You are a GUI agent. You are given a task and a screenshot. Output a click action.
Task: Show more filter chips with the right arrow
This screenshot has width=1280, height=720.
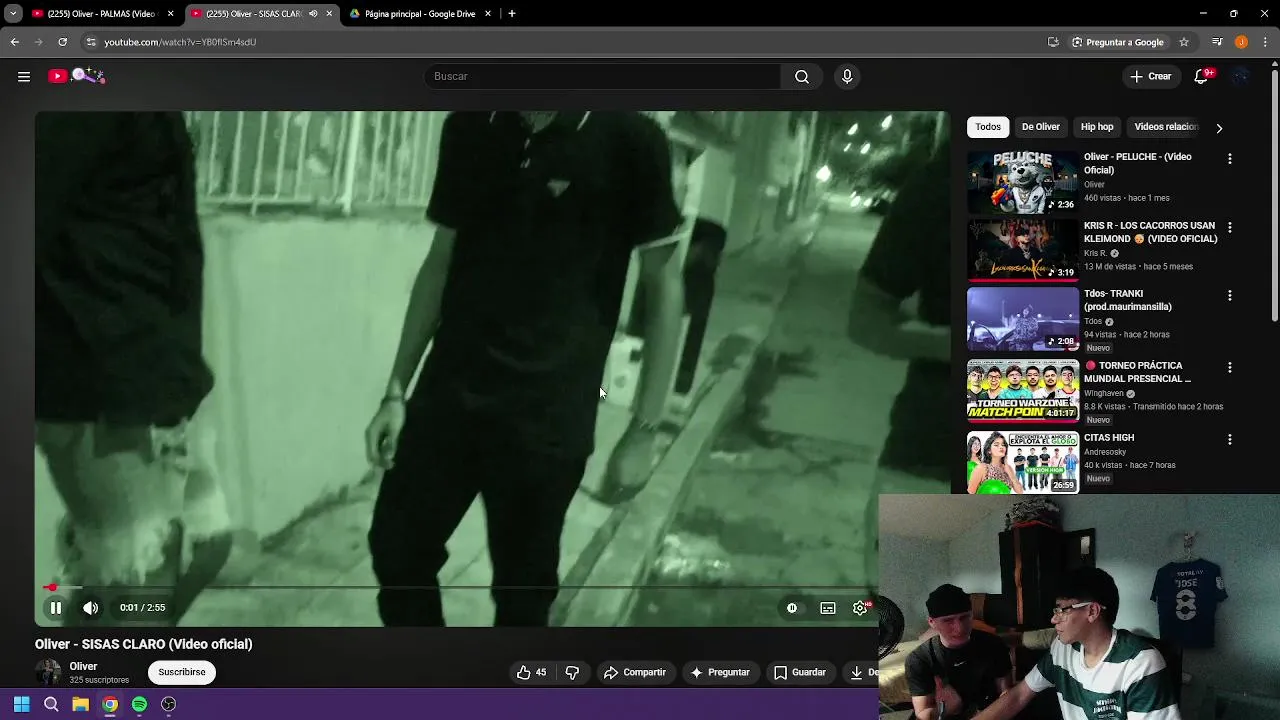tap(1219, 128)
